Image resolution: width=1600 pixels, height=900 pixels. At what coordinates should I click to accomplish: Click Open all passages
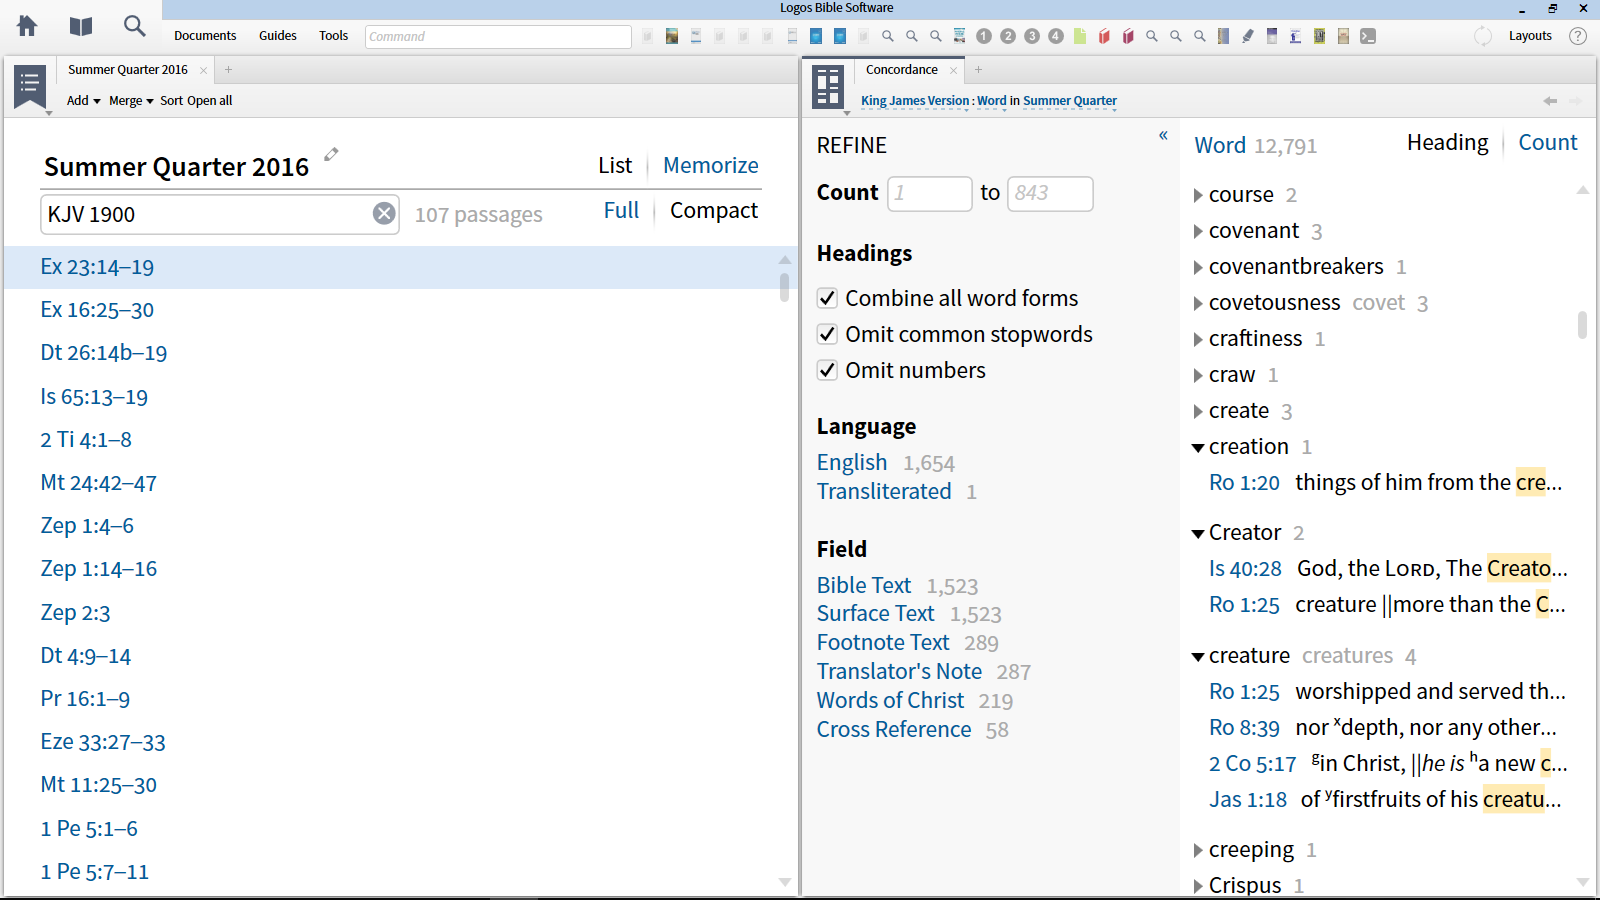pyautogui.click(x=210, y=101)
